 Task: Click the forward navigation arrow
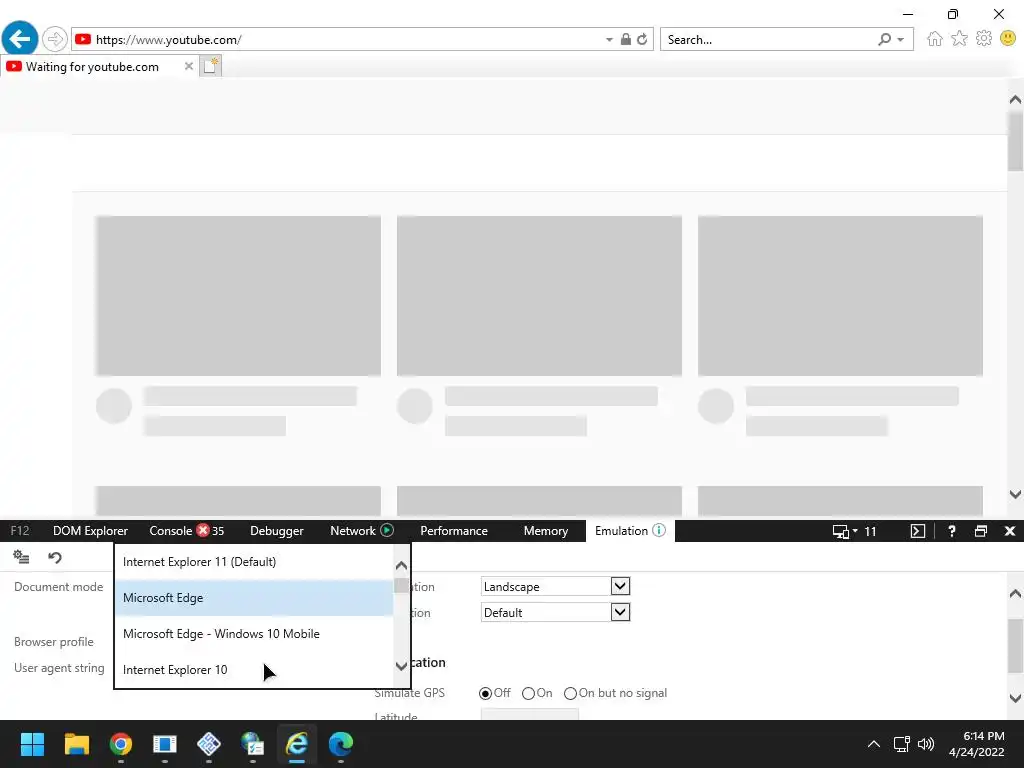click(55, 39)
